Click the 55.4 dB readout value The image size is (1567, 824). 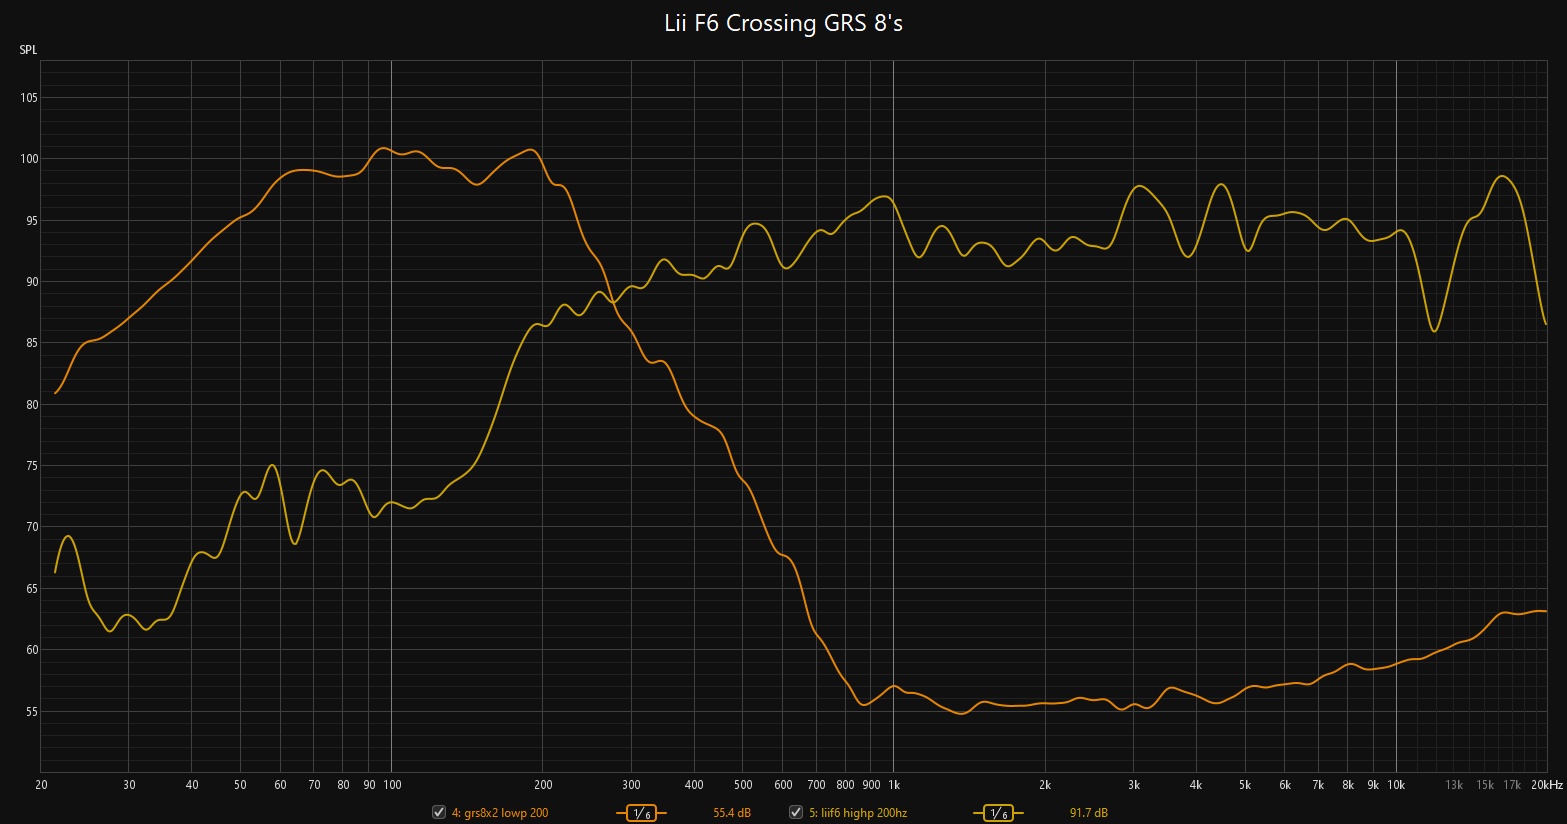[x=732, y=813]
